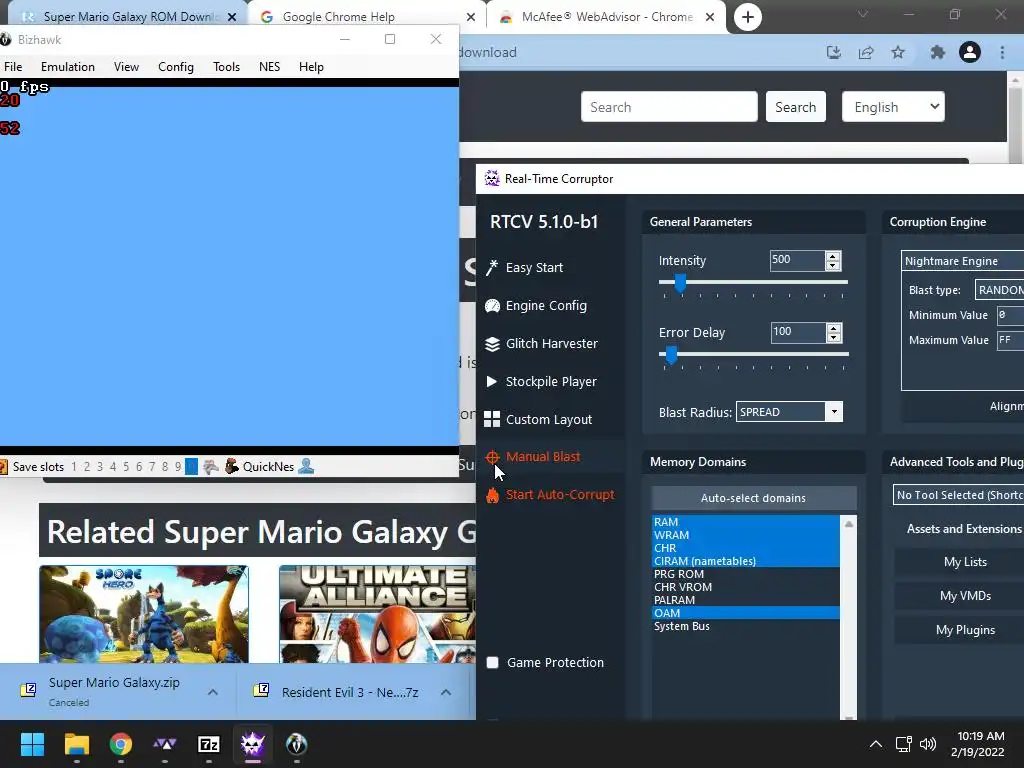
Task: Open RTCV icon in taskbar
Action: click(253, 744)
